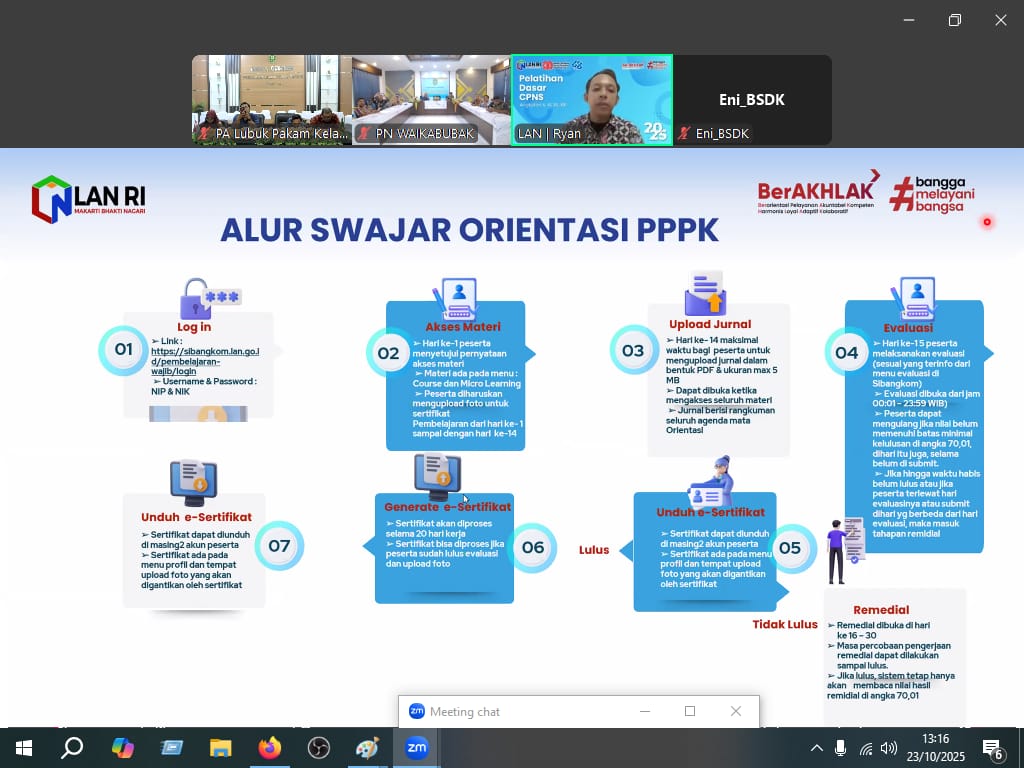This screenshot has height=768, width=1024.
Task: Open notification center with 6 alerts
Action: pyautogui.click(x=993, y=748)
